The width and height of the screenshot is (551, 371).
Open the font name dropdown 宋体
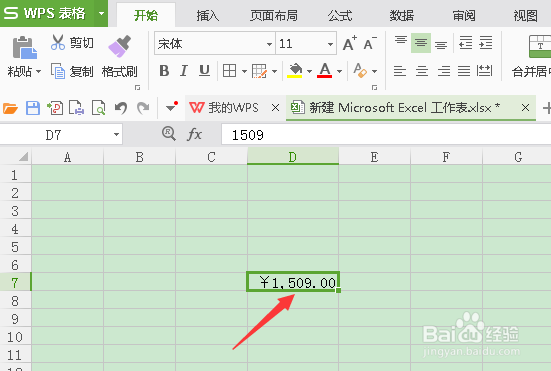tap(269, 44)
